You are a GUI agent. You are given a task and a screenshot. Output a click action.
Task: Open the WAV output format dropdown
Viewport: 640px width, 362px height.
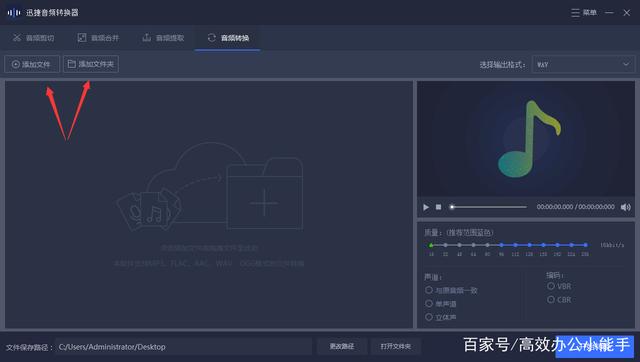pyautogui.click(x=583, y=64)
